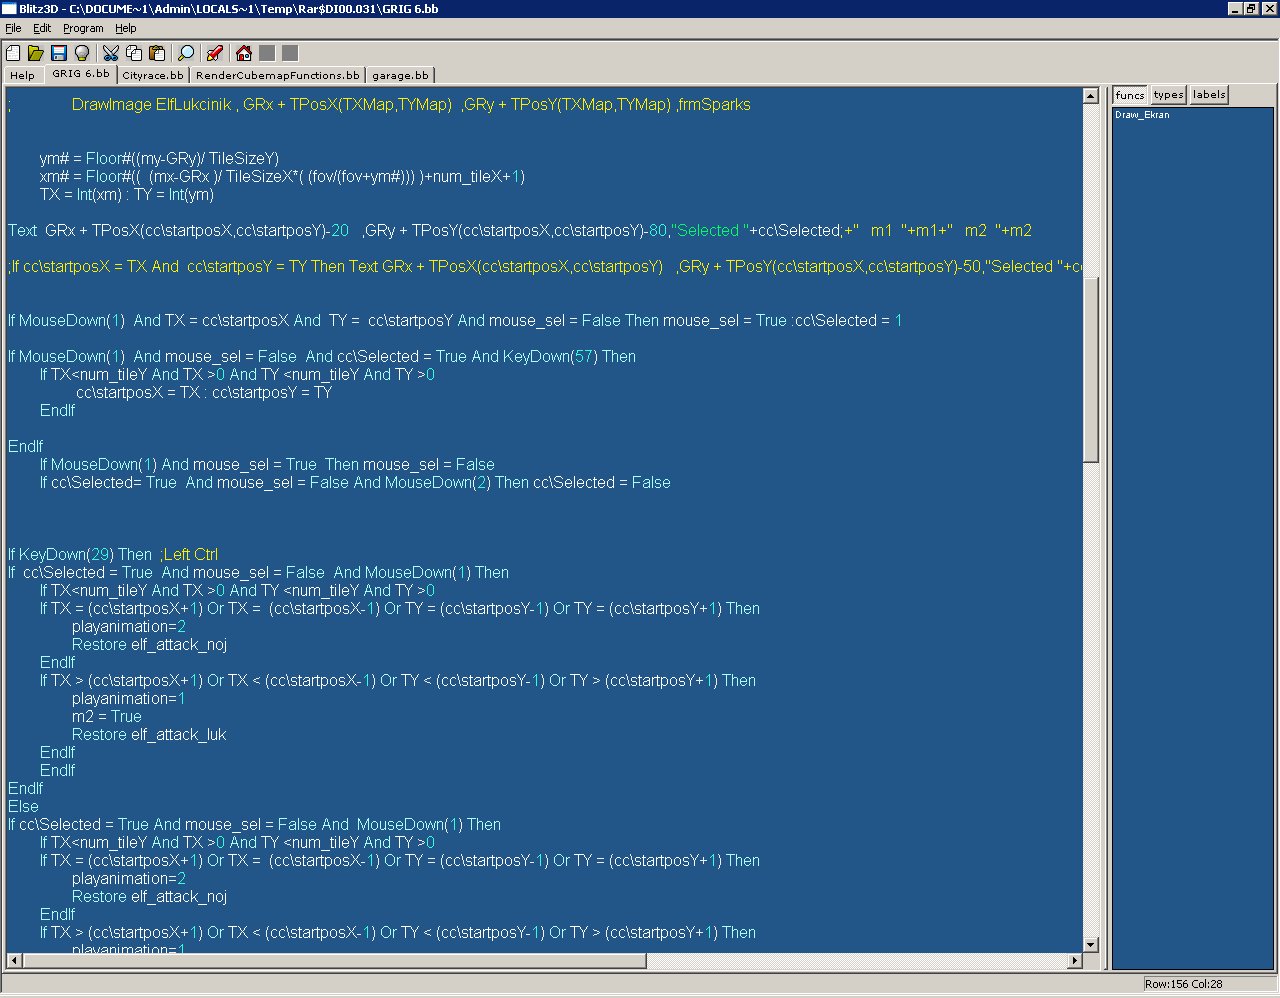This screenshot has height=998, width=1280.
Task: Show the labels panel tab
Action: 1208,95
